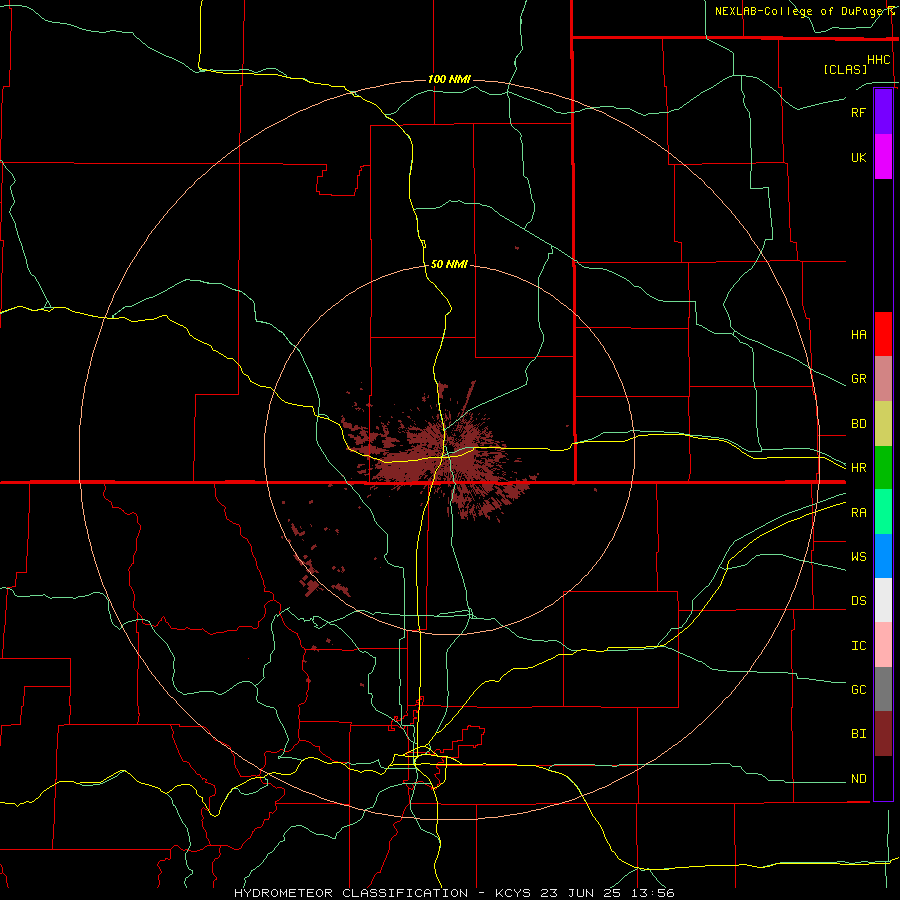900x900 pixels.
Task: Click the "BD" legend label
Action: 858,424
